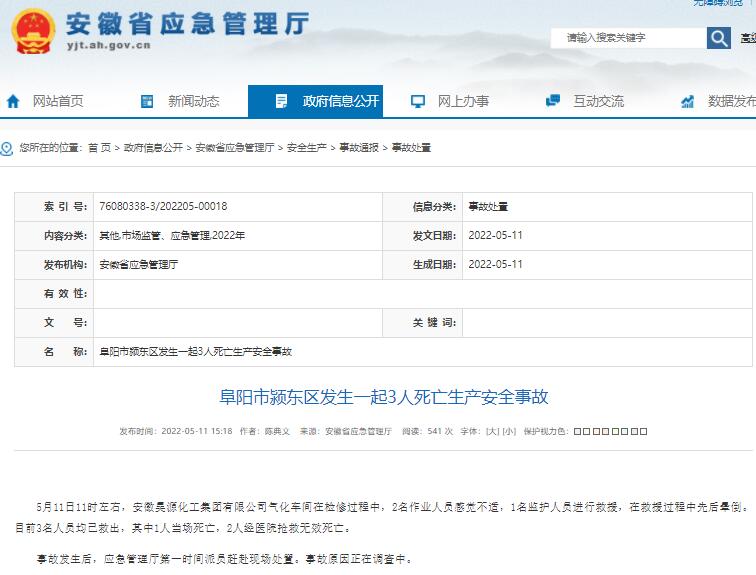Pick the last eye-protection color swatch

coord(642,431)
